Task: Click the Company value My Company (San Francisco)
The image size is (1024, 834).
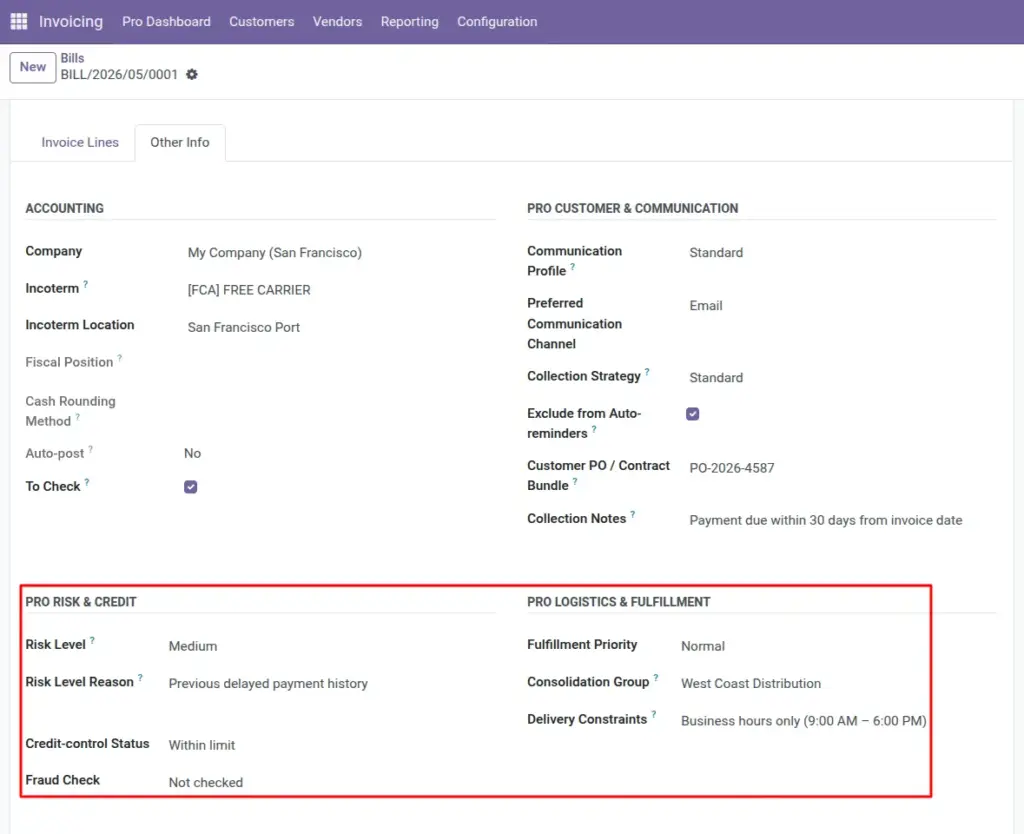Action: pyautogui.click(x=275, y=253)
